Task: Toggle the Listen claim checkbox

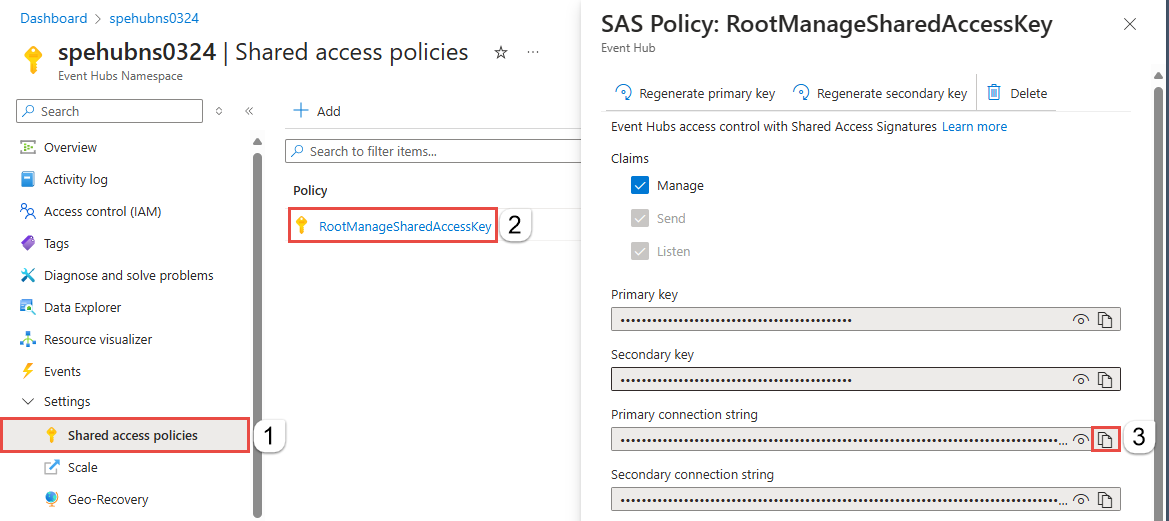Action: point(640,251)
